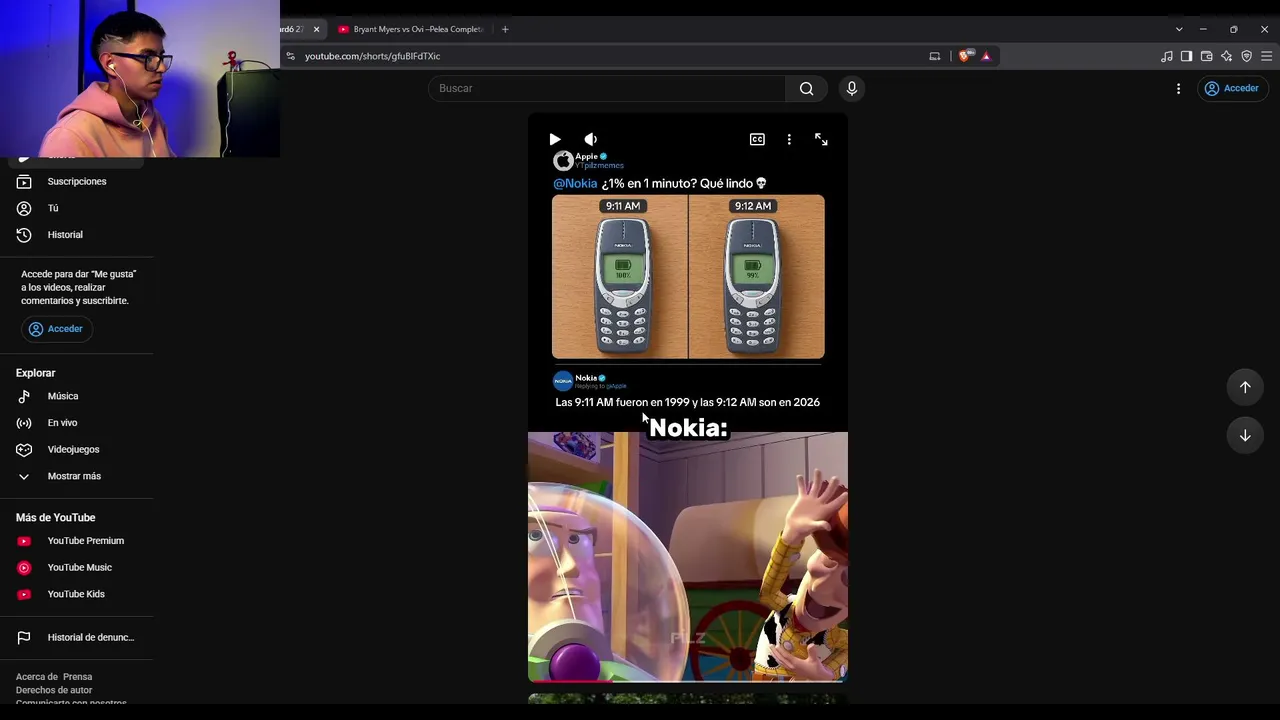Open the Leo AI sparkle icon
Viewport: 1280px width, 720px height.
point(1226,56)
